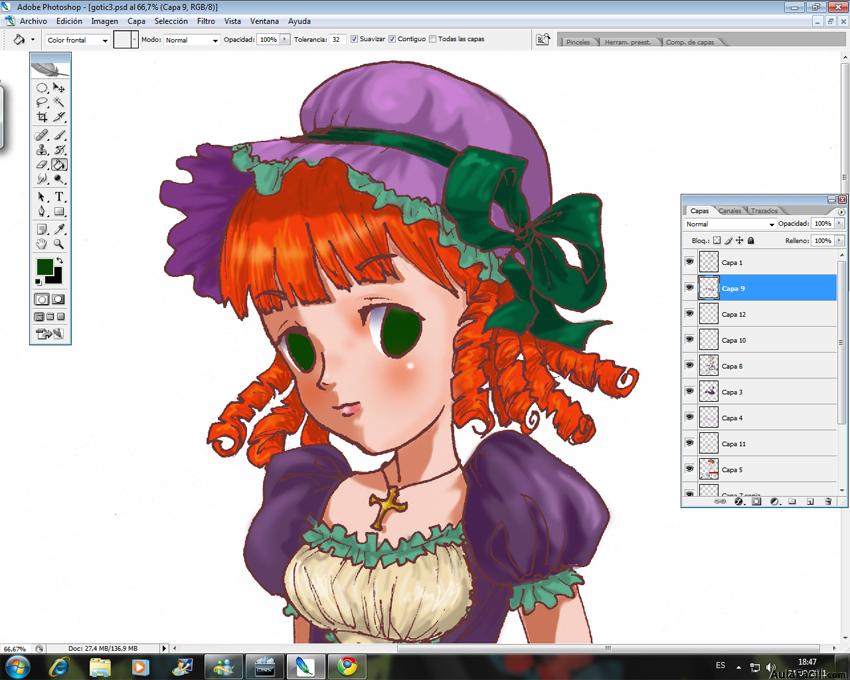Select the Notes tool
Viewport: 850px width, 680px height.
click(42, 229)
